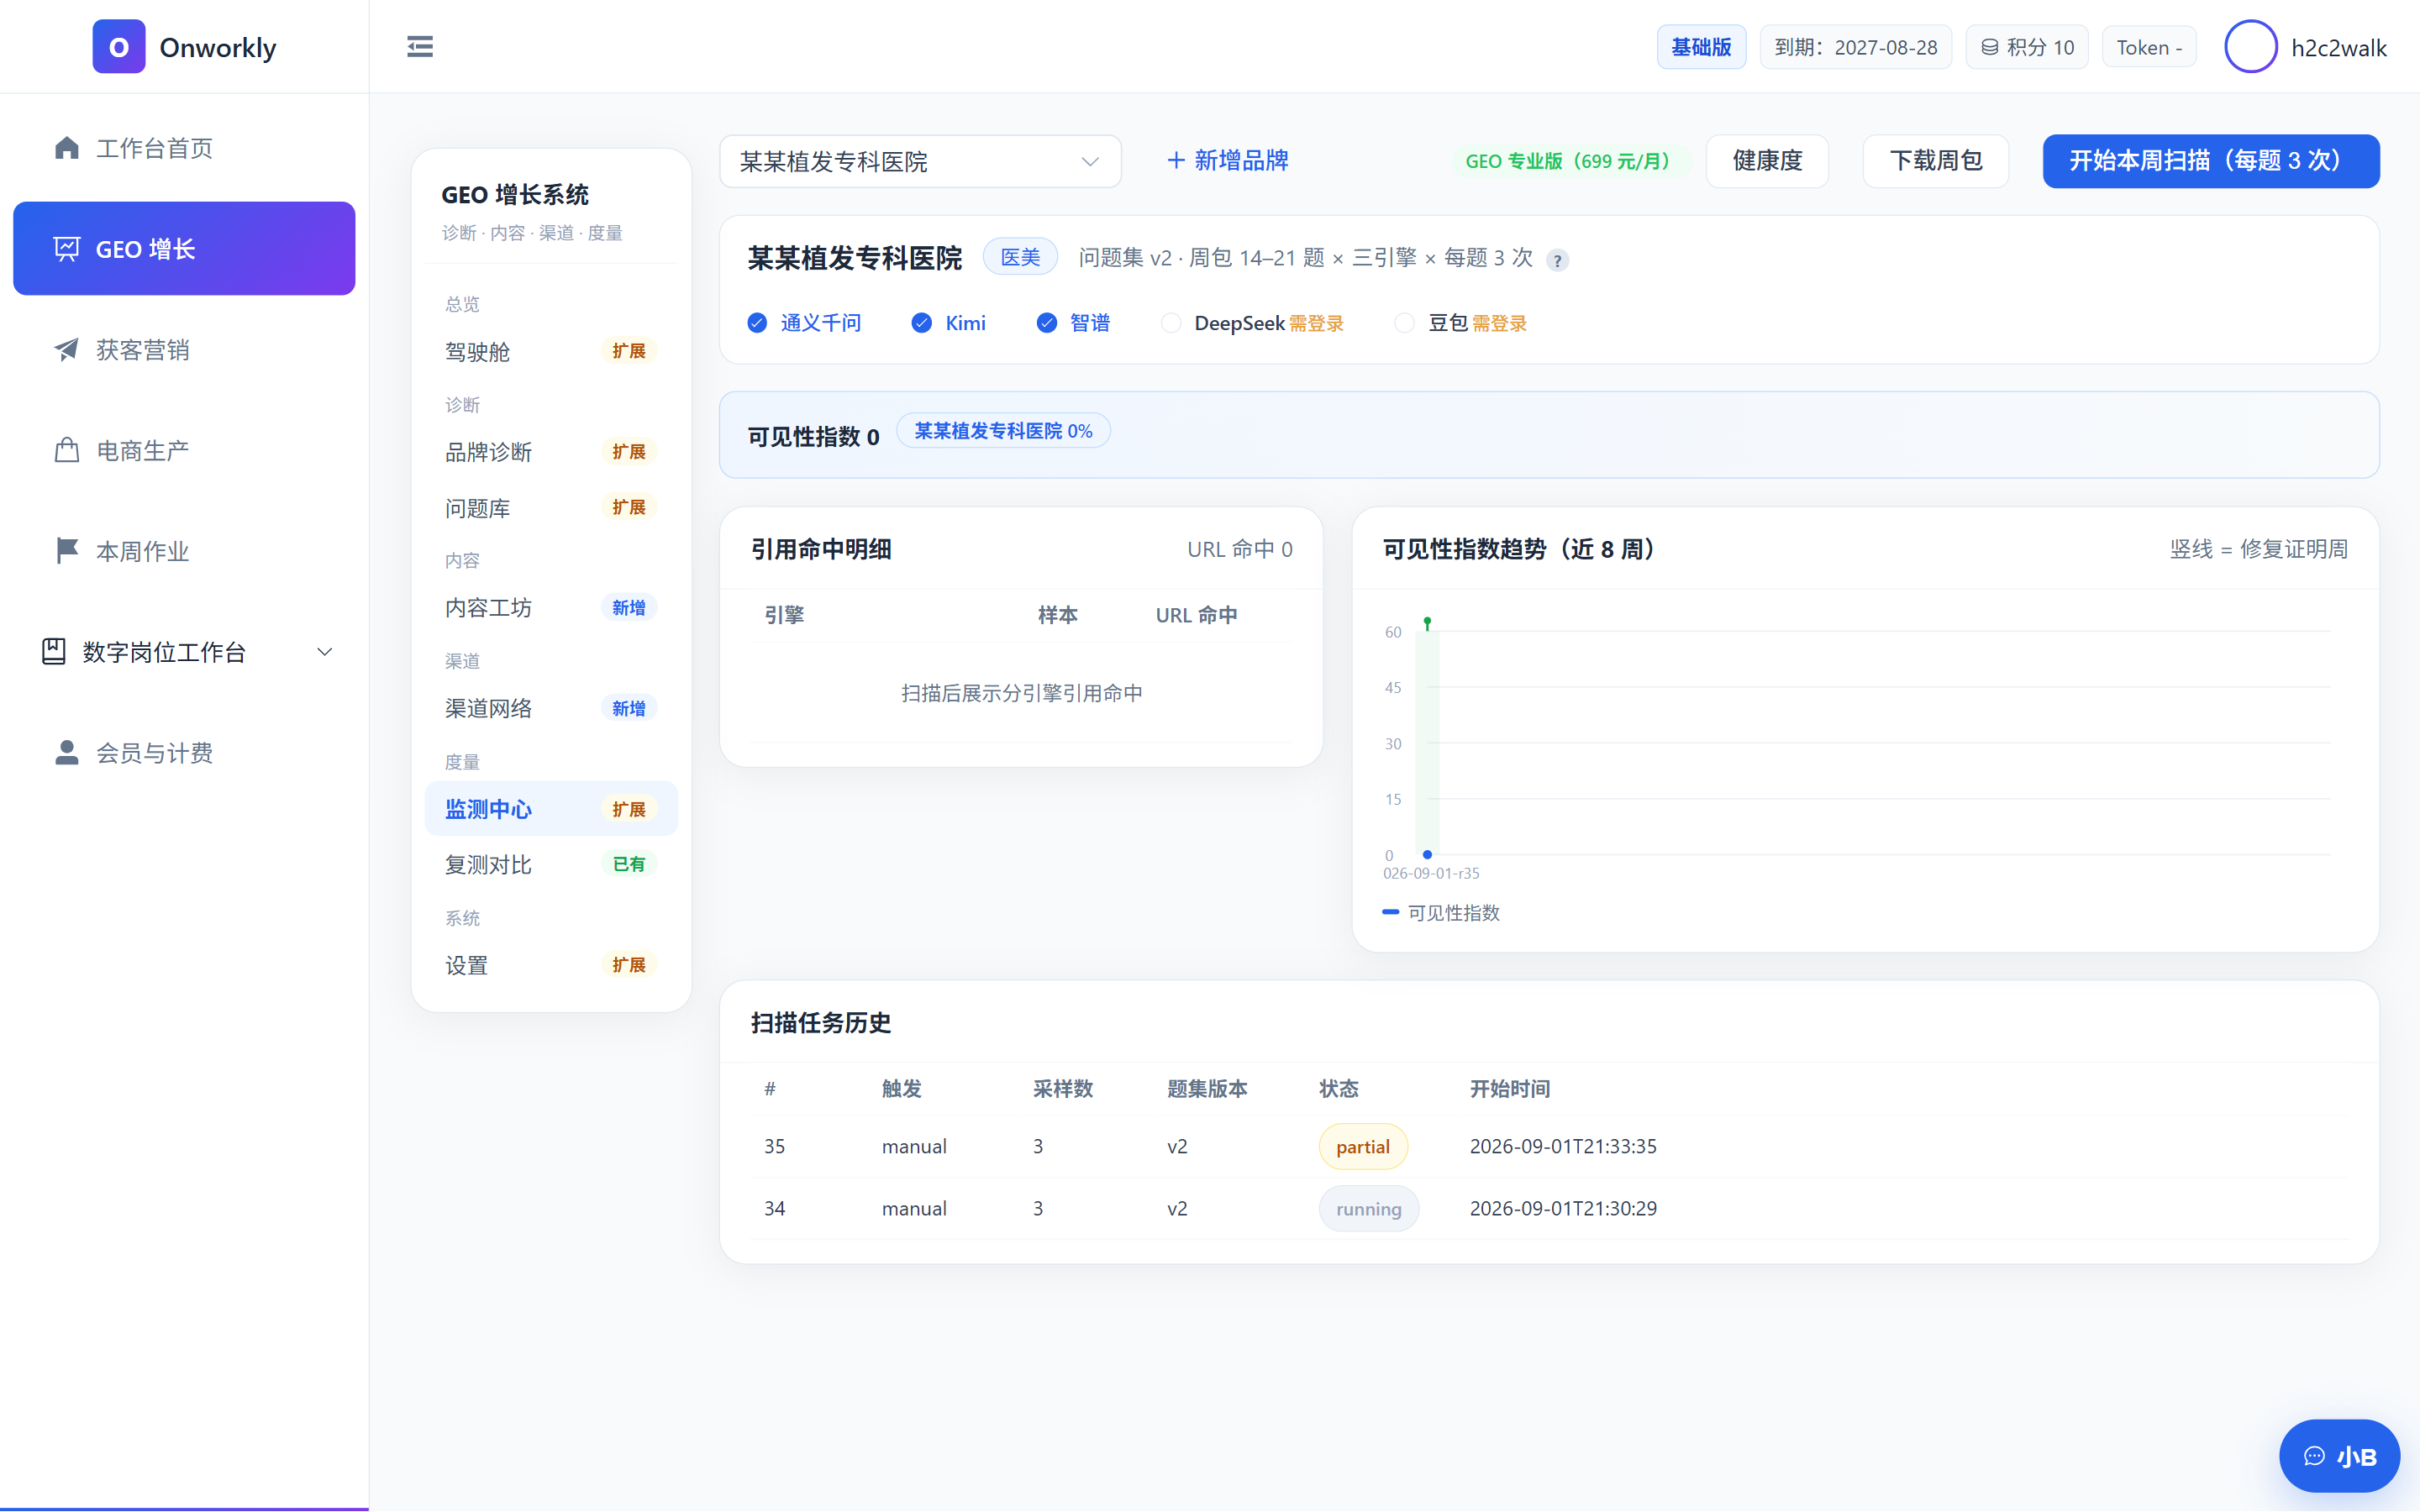Screen dimensions: 2420x1512
Task: Open 内容工坊 menu item
Action: [551, 608]
